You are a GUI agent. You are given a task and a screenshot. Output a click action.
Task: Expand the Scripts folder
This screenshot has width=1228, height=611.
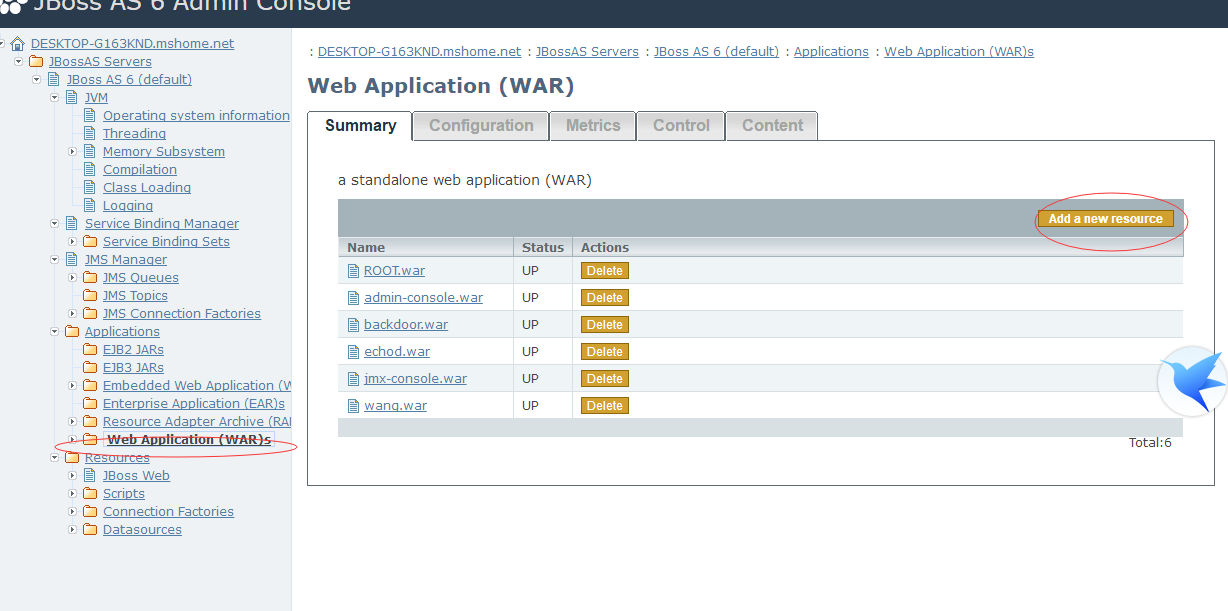pos(73,494)
